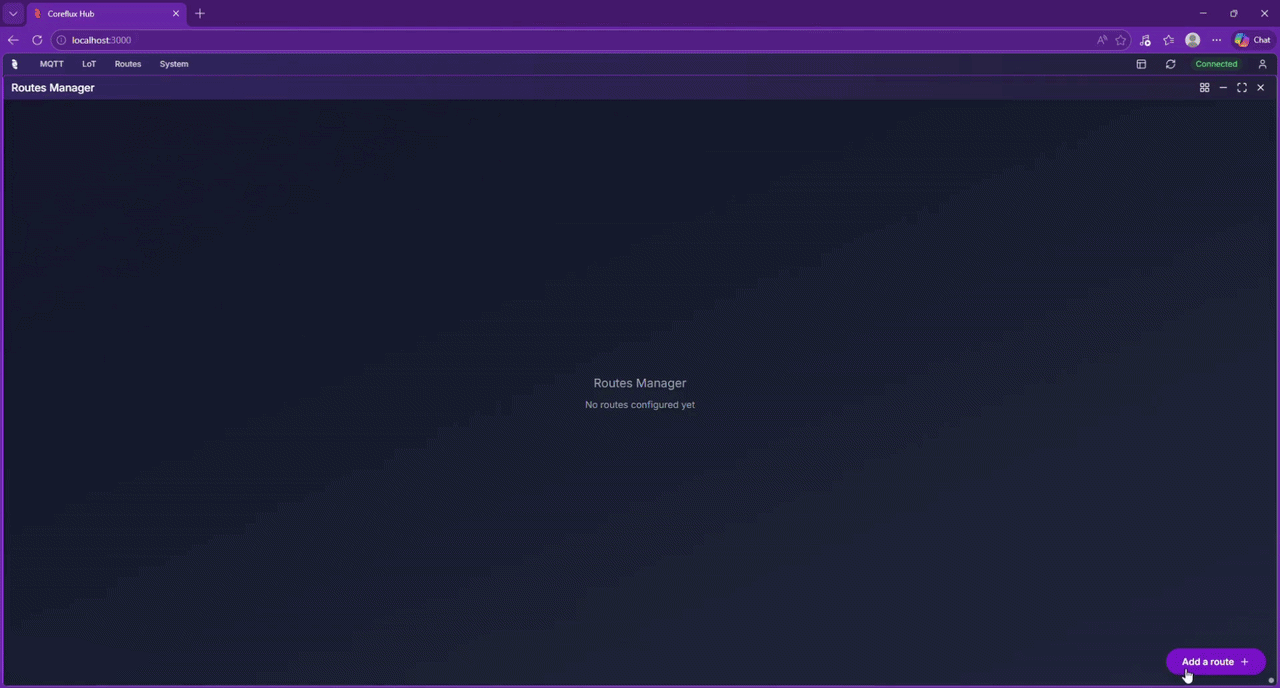Open the browser favorites list icon
The width and height of the screenshot is (1280, 688).
tap(1168, 40)
